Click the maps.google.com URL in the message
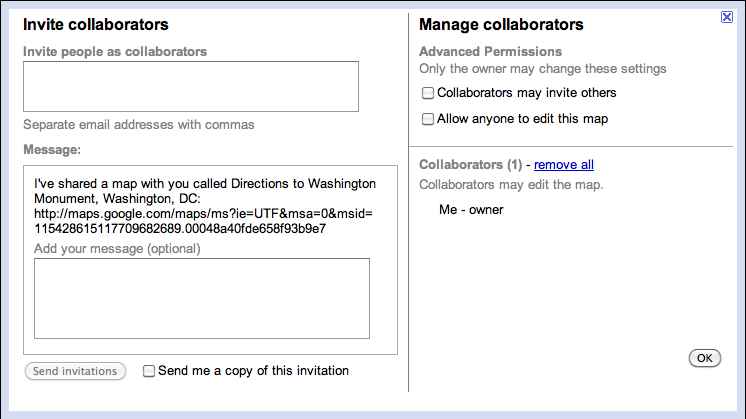The height and width of the screenshot is (419, 746). pos(204,221)
